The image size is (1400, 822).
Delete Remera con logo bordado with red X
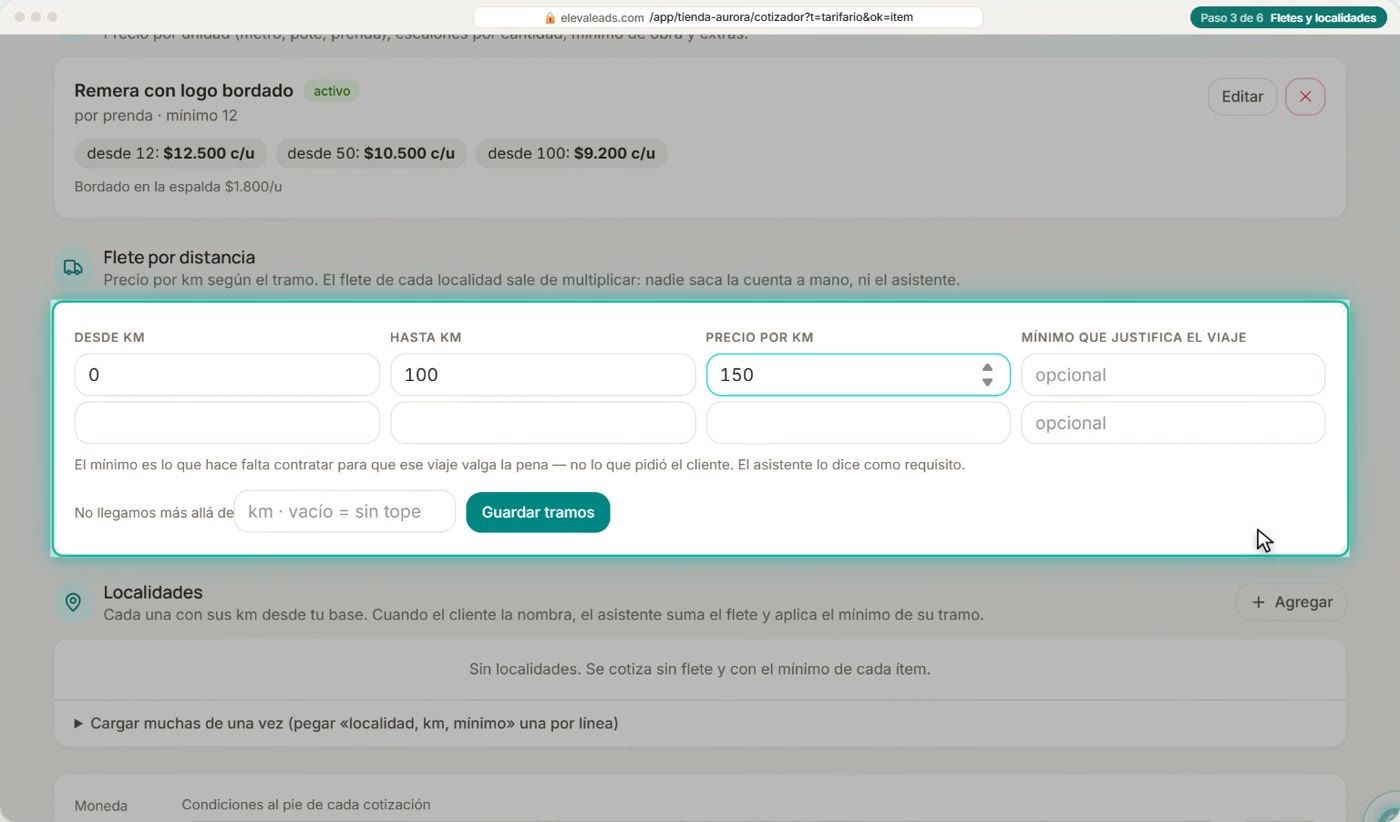1305,97
